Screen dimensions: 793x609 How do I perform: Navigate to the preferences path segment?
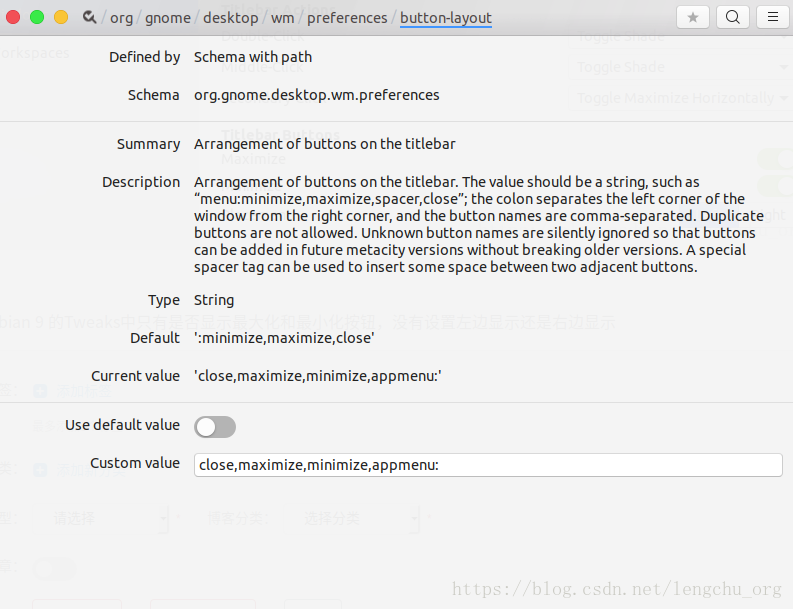[x=347, y=18]
